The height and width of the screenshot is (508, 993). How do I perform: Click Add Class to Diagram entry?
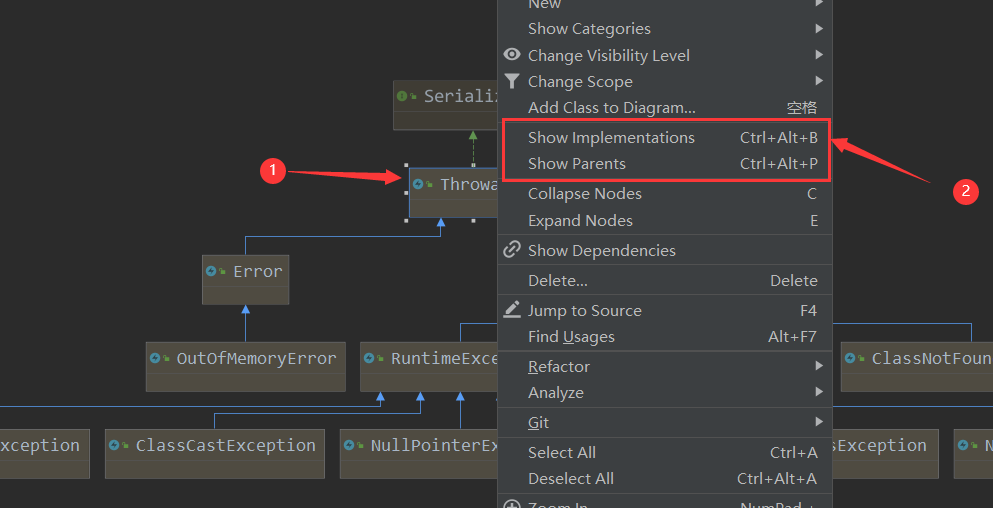(611, 108)
